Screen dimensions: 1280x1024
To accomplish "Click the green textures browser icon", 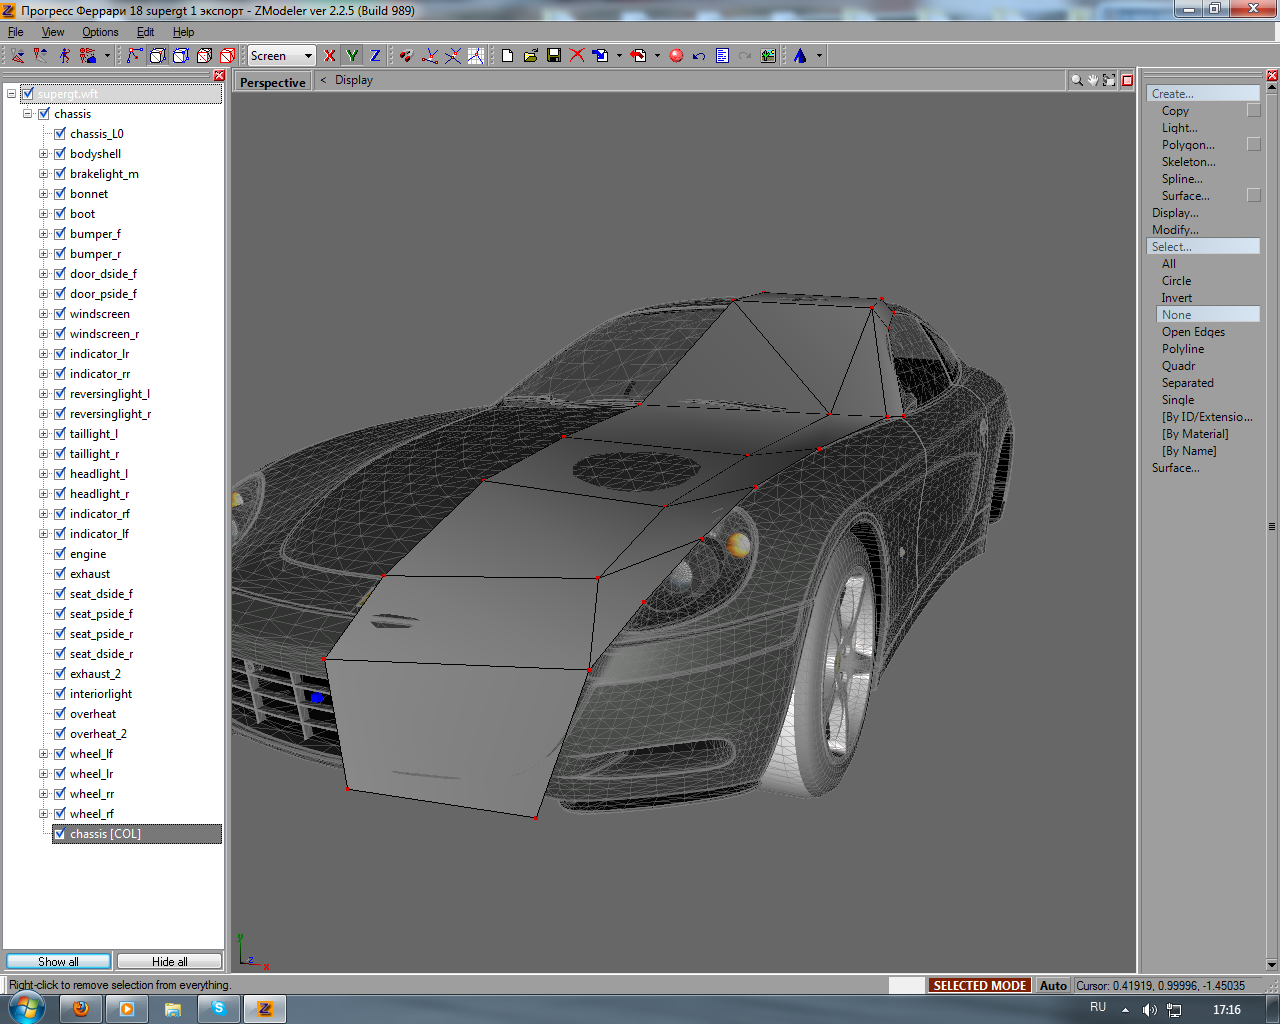I will [768, 56].
